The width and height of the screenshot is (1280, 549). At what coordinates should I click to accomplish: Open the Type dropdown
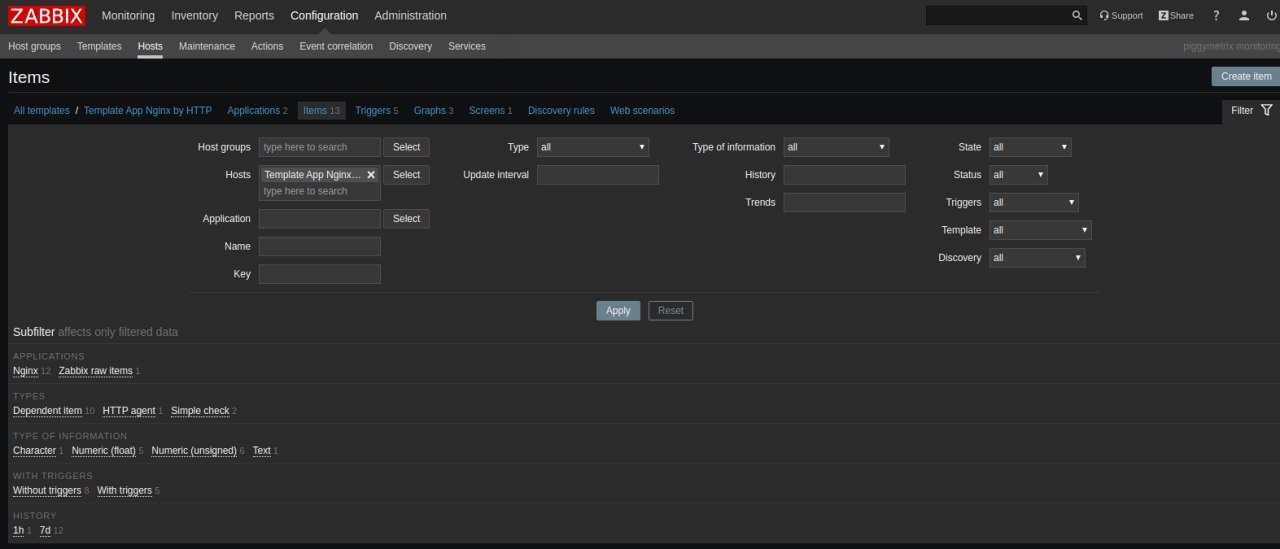tap(593, 147)
